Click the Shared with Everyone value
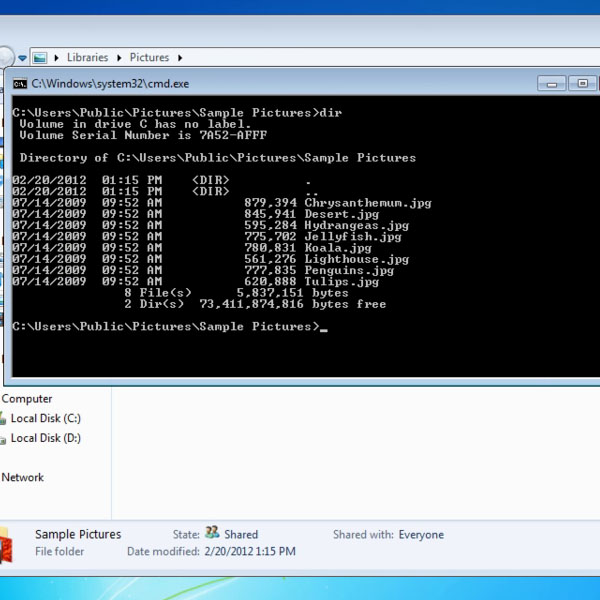Image resolution: width=600 pixels, height=600 pixels. click(x=421, y=534)
